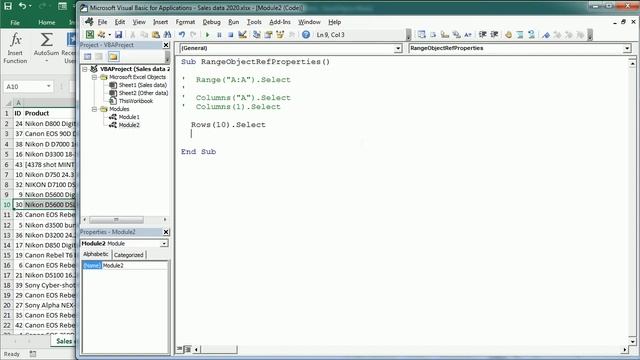Screen dimensions: 640x360
Task: Open the Object Browser toolbar icon
Action: [x=280, y=35]
